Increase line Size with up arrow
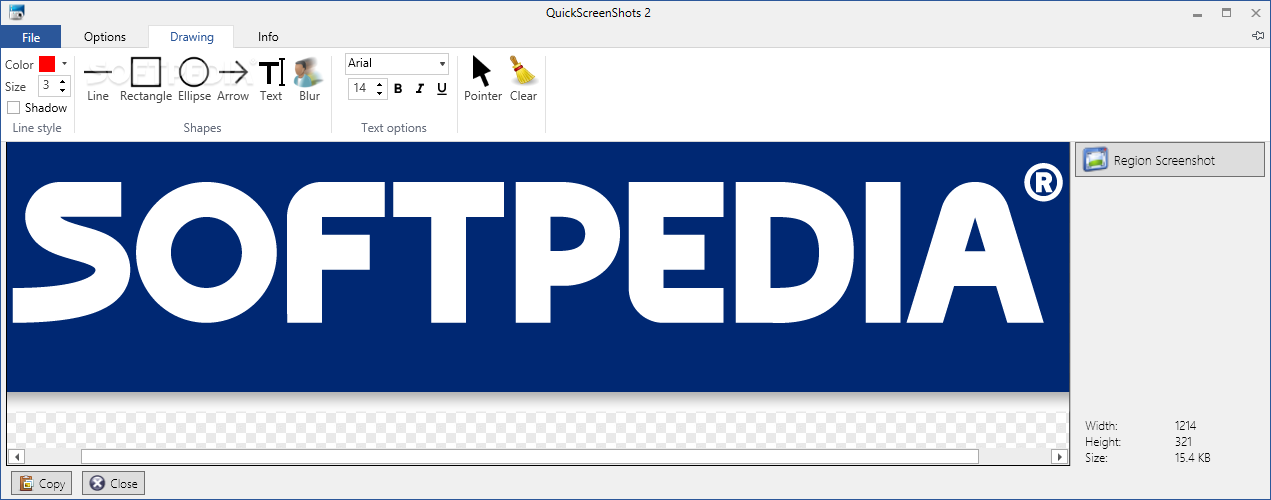Screen dimensions: 1271x500 point(63,81)
